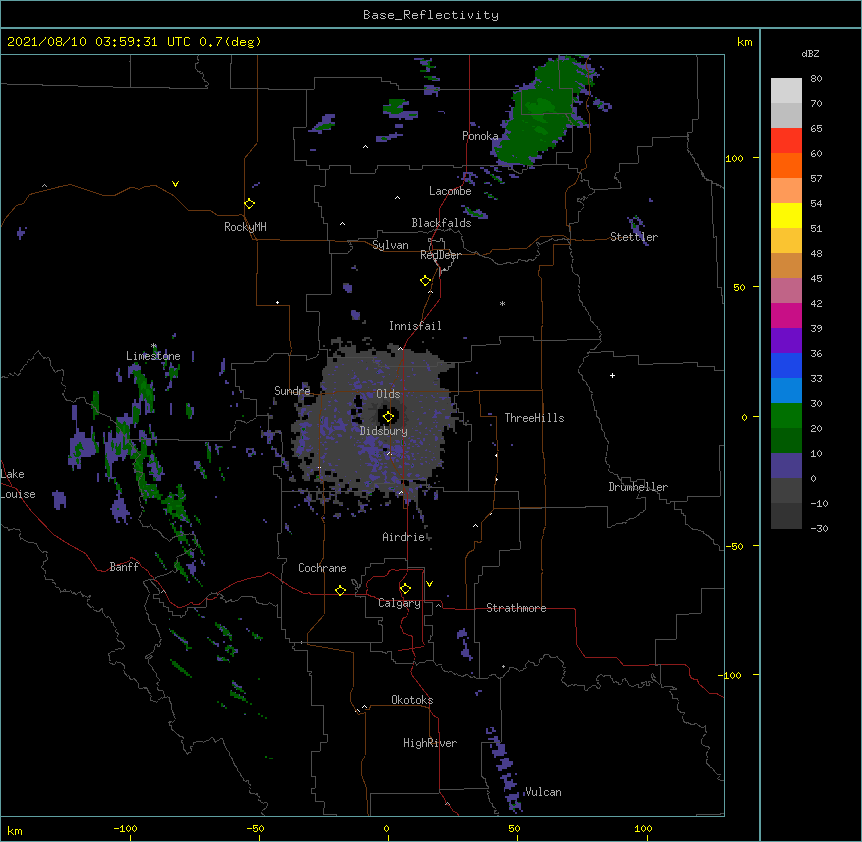Click the yellow diamond marker above Calgary label

click(405, 589)
